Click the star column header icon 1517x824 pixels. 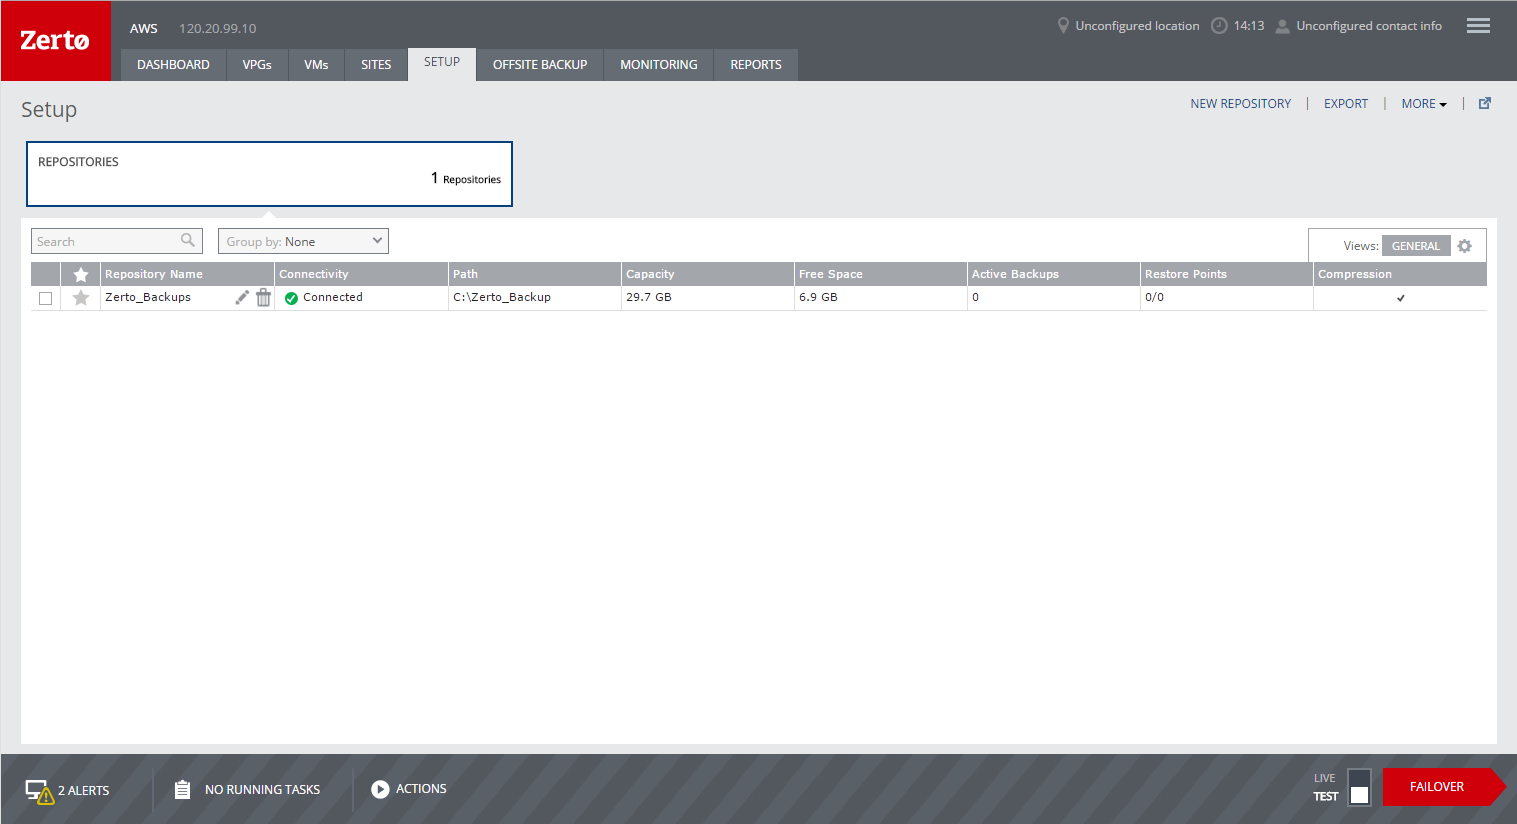point(81,274)
